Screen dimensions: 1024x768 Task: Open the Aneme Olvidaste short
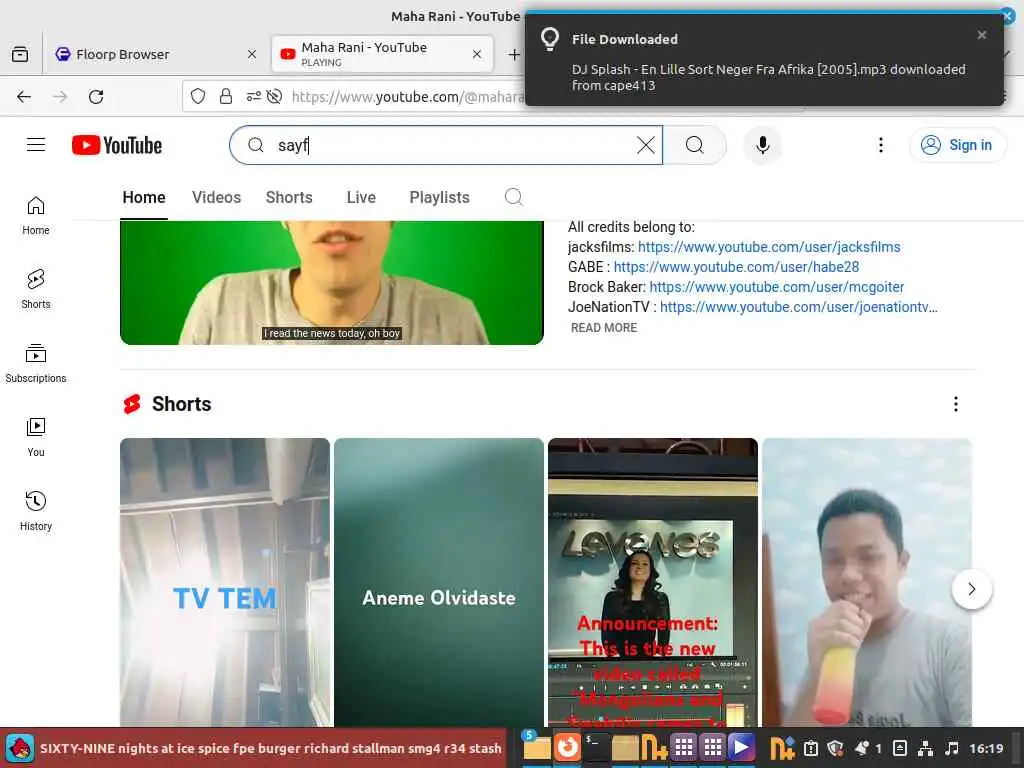[439, 583]
